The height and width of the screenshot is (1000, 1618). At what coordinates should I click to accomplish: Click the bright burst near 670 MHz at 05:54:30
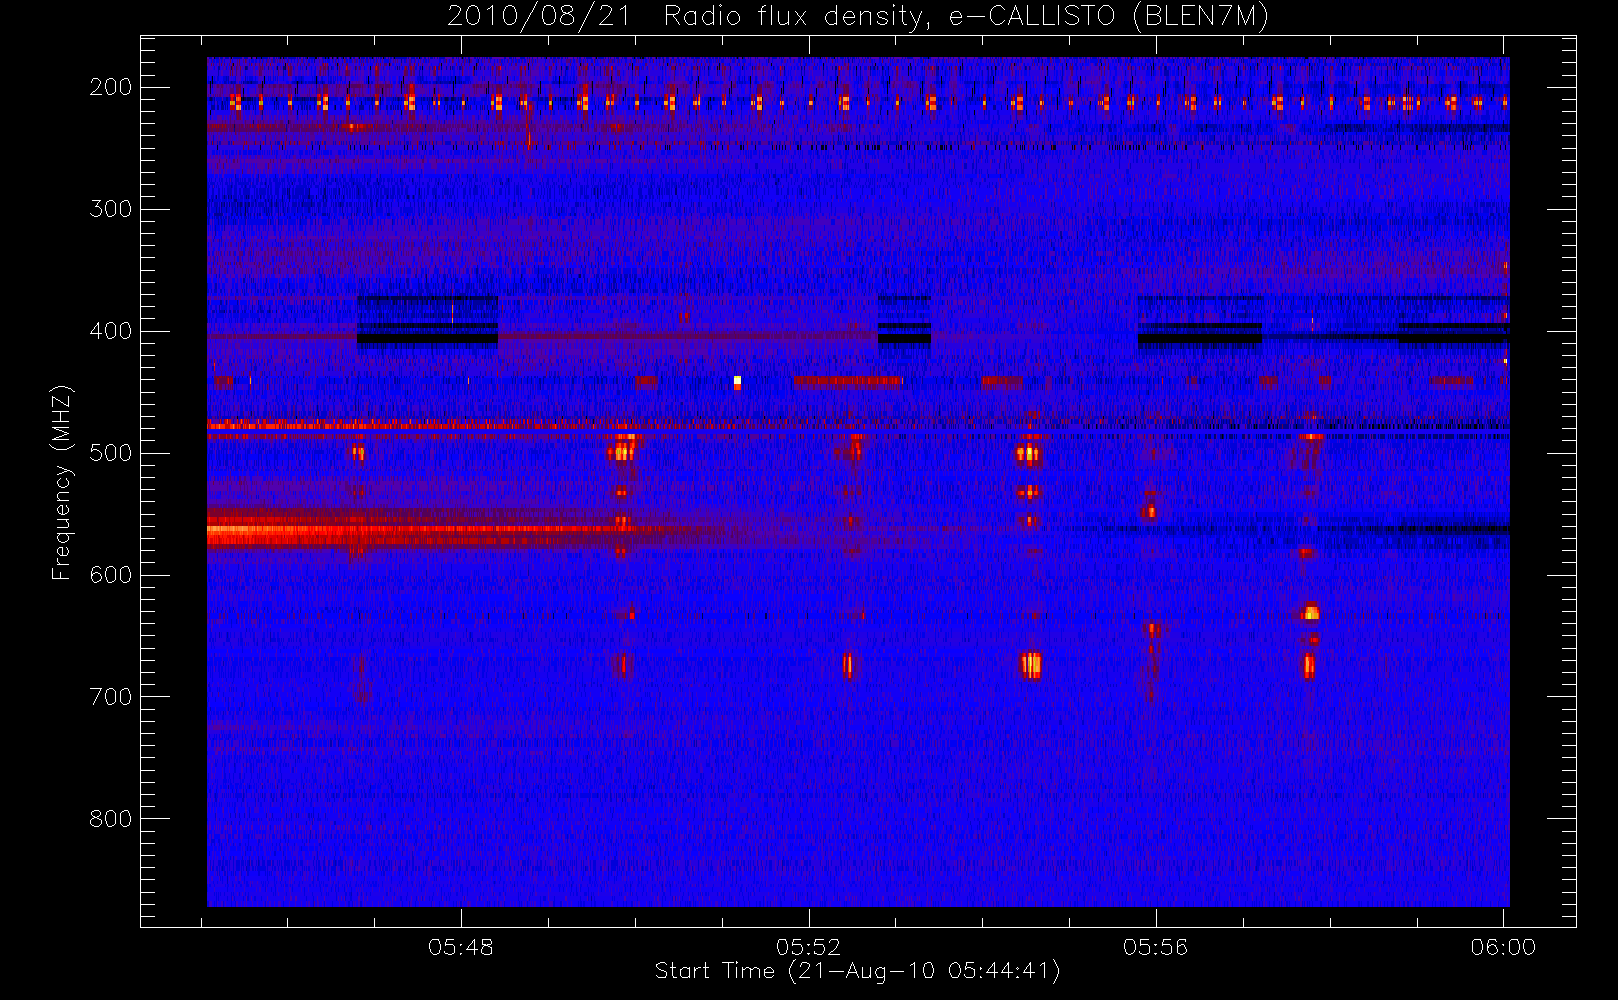click(1031, 665)
